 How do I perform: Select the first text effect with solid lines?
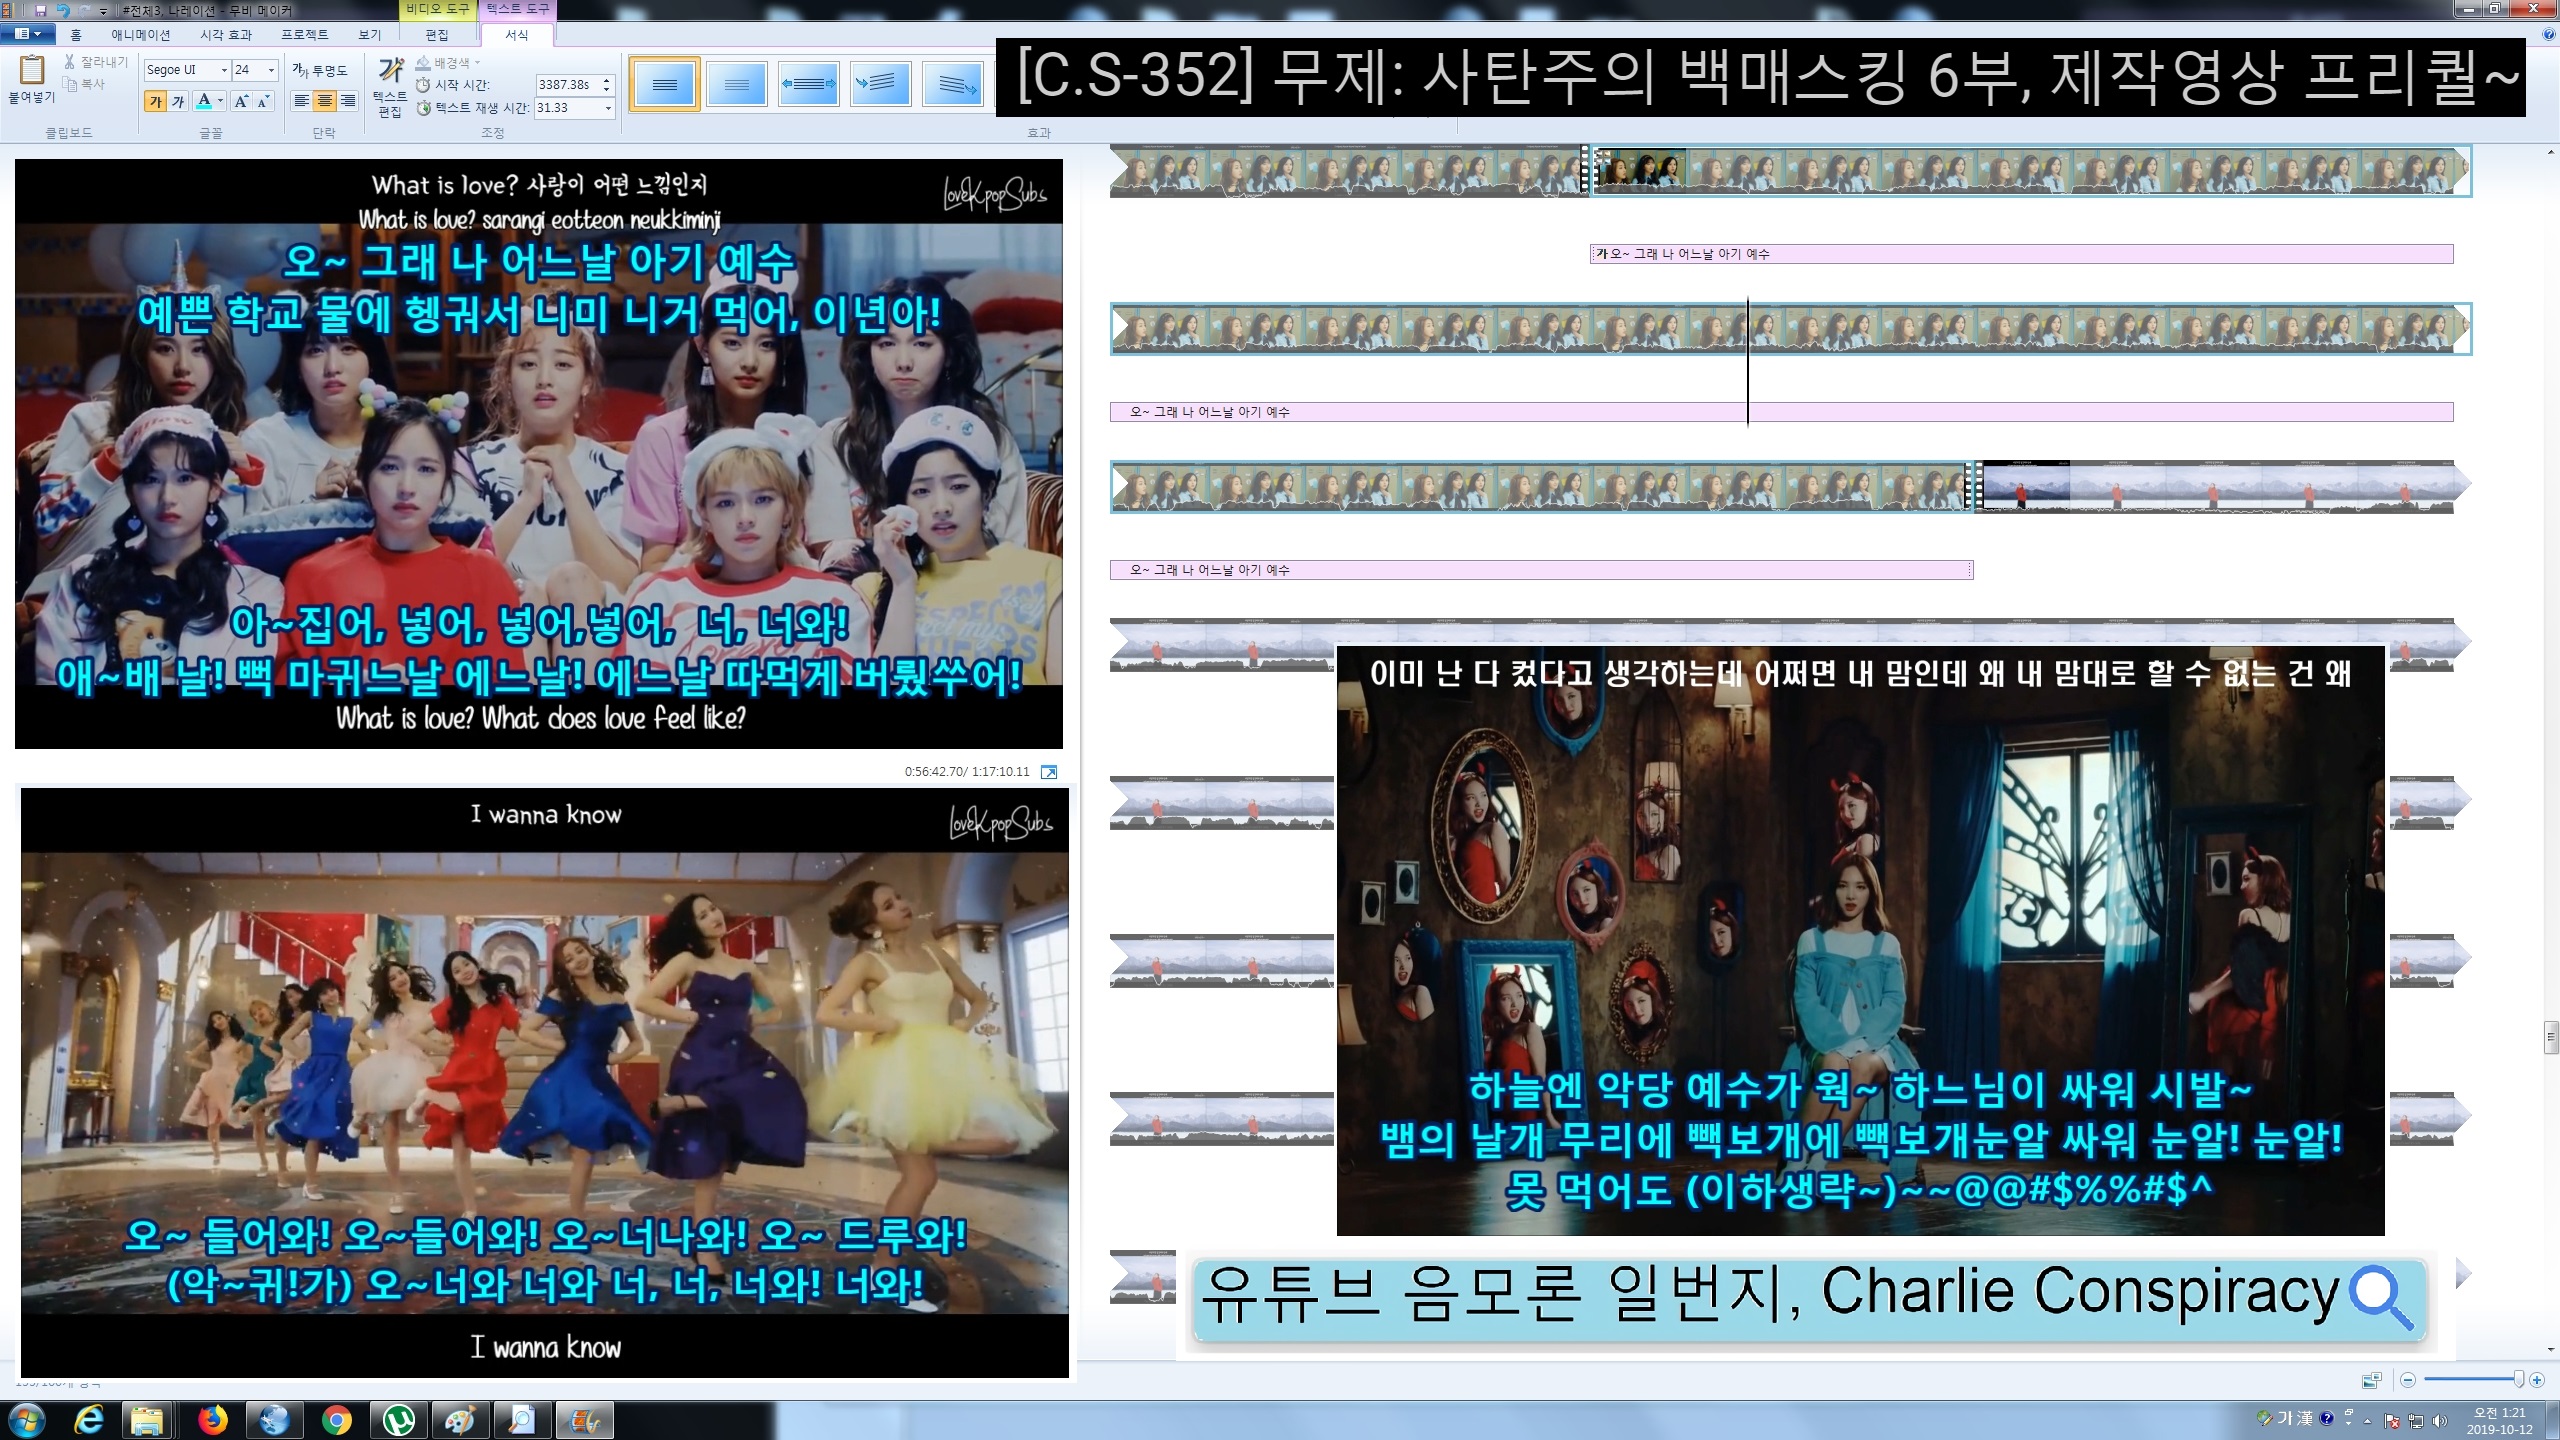(665, 84)
